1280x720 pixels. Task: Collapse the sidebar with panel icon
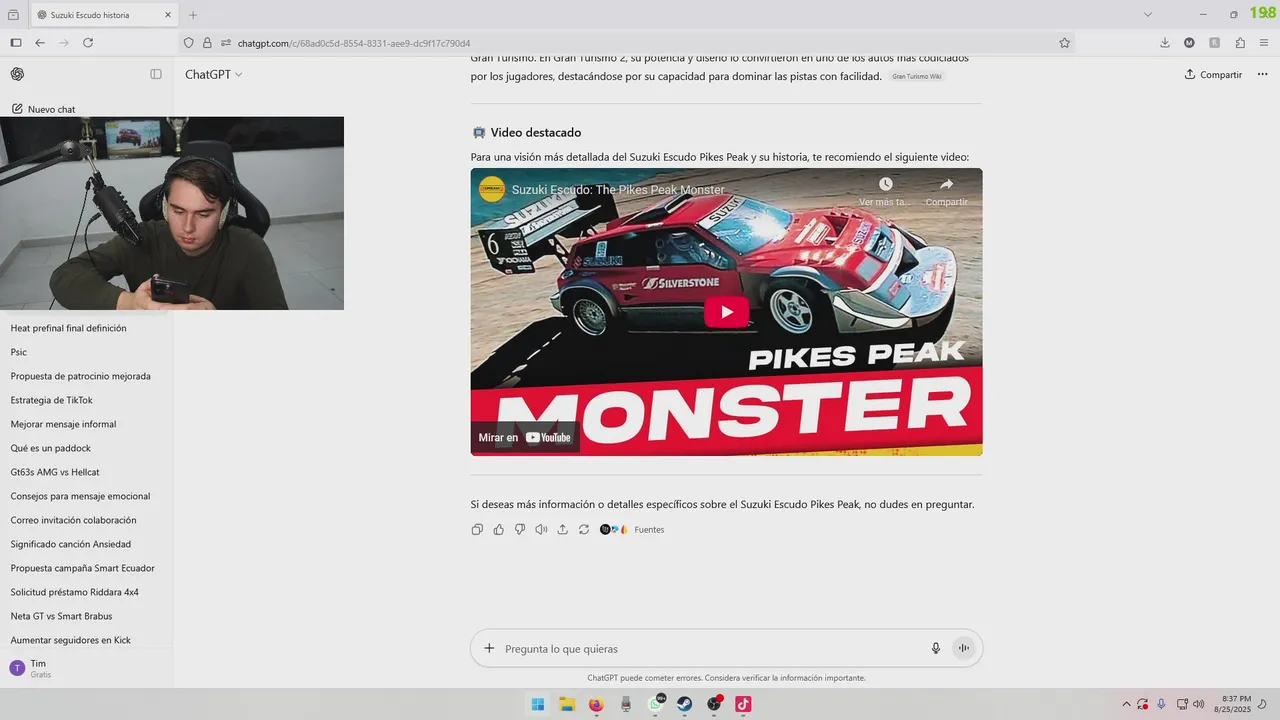pyautogui.click(x=156, y=74)
